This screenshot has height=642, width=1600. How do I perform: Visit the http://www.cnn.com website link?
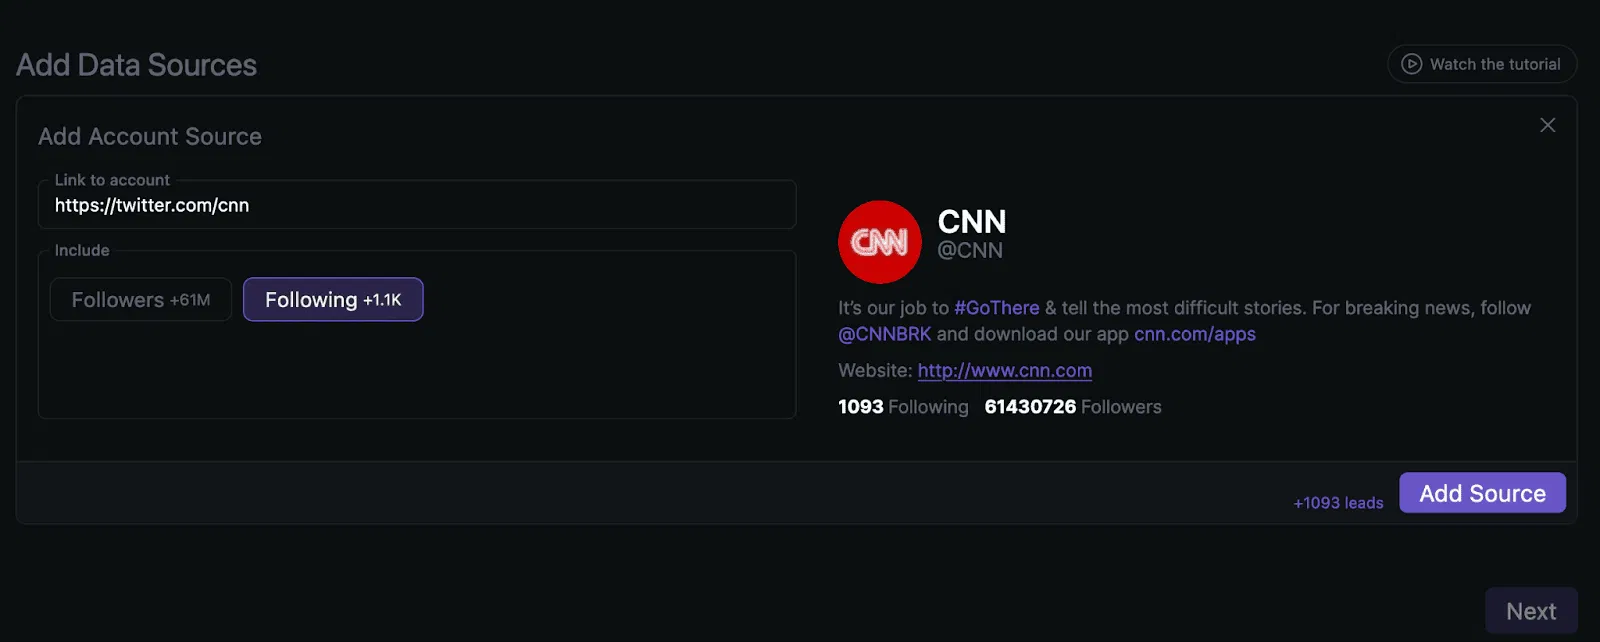click(x=1005, y=370)
